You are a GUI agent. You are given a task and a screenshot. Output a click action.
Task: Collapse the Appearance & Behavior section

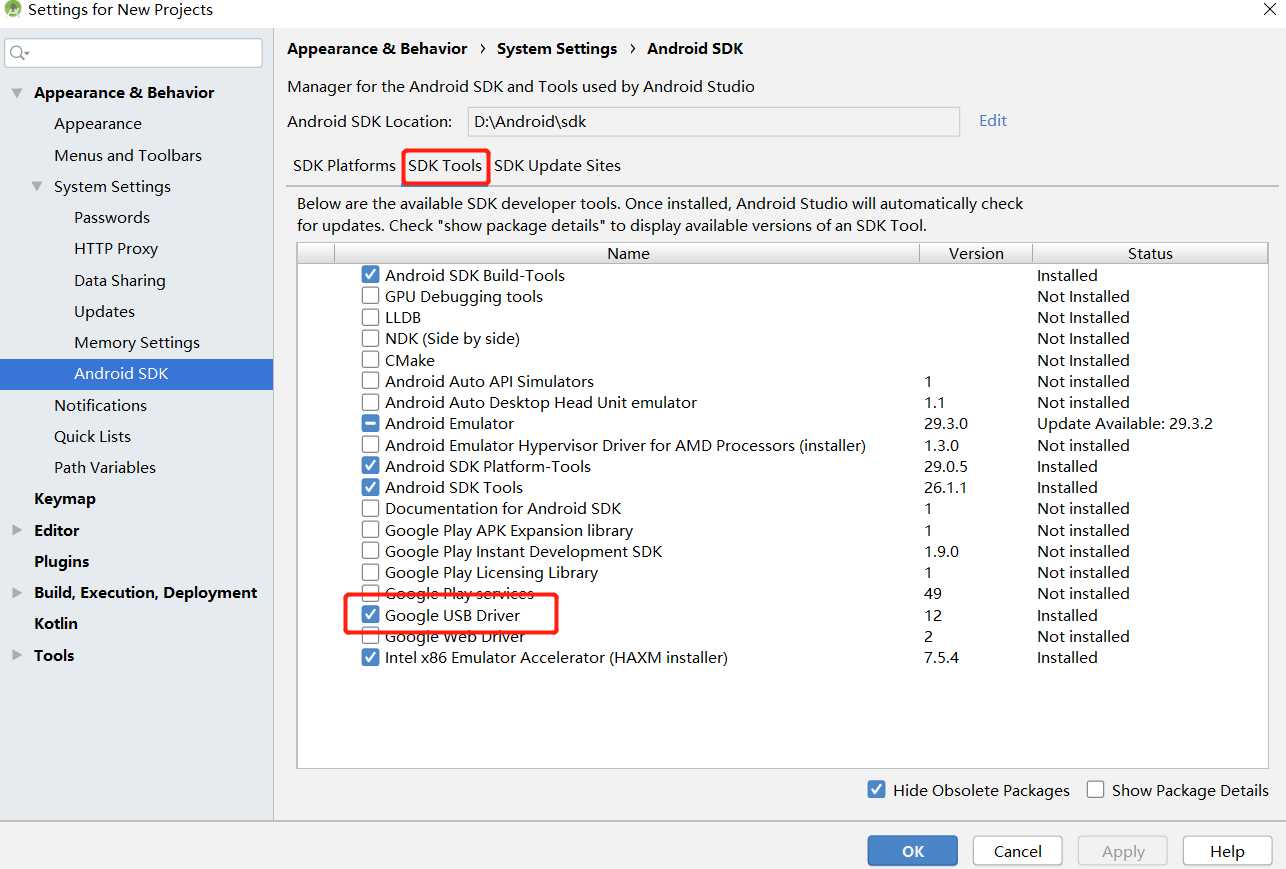pyautogui.click(x=16, y=93)
